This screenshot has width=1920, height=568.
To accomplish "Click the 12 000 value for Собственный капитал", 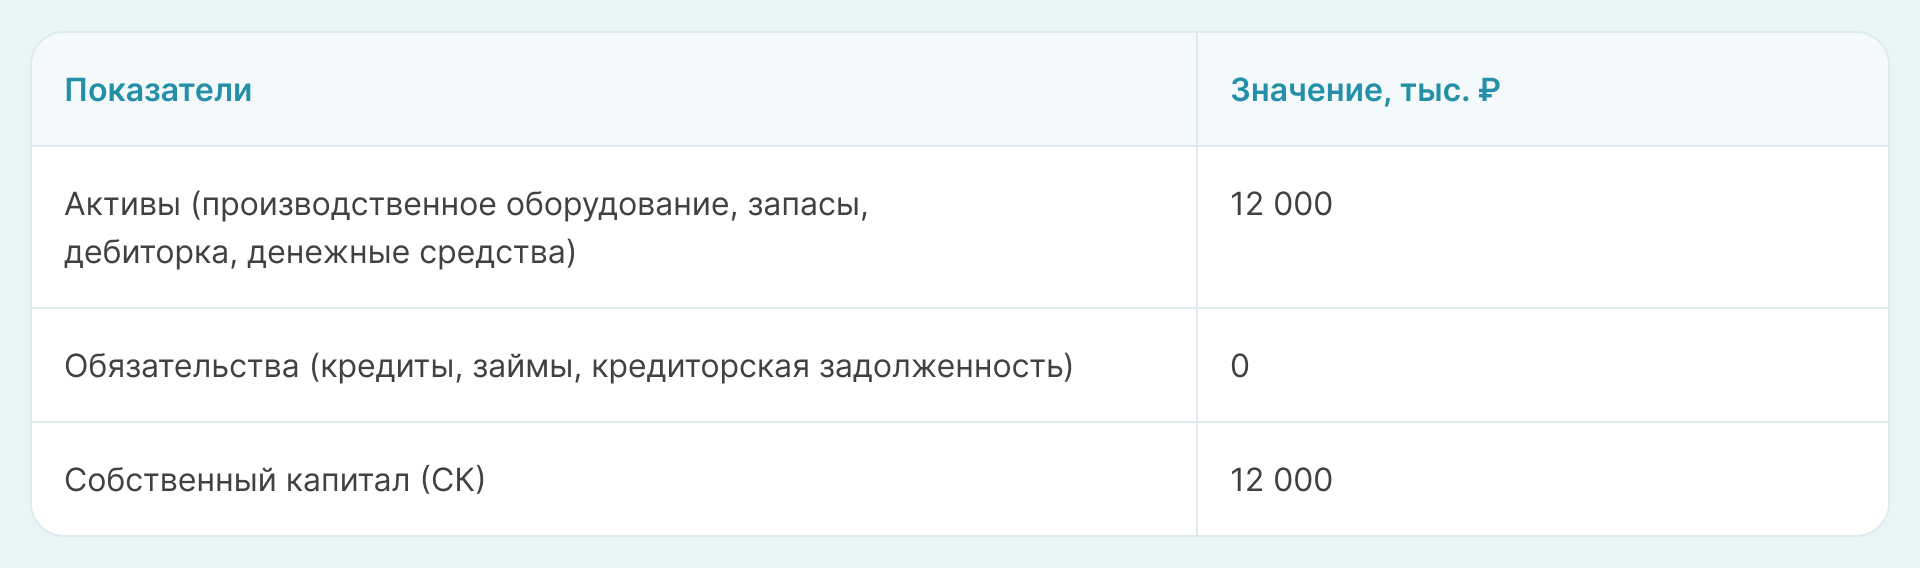I will 1281,480.
